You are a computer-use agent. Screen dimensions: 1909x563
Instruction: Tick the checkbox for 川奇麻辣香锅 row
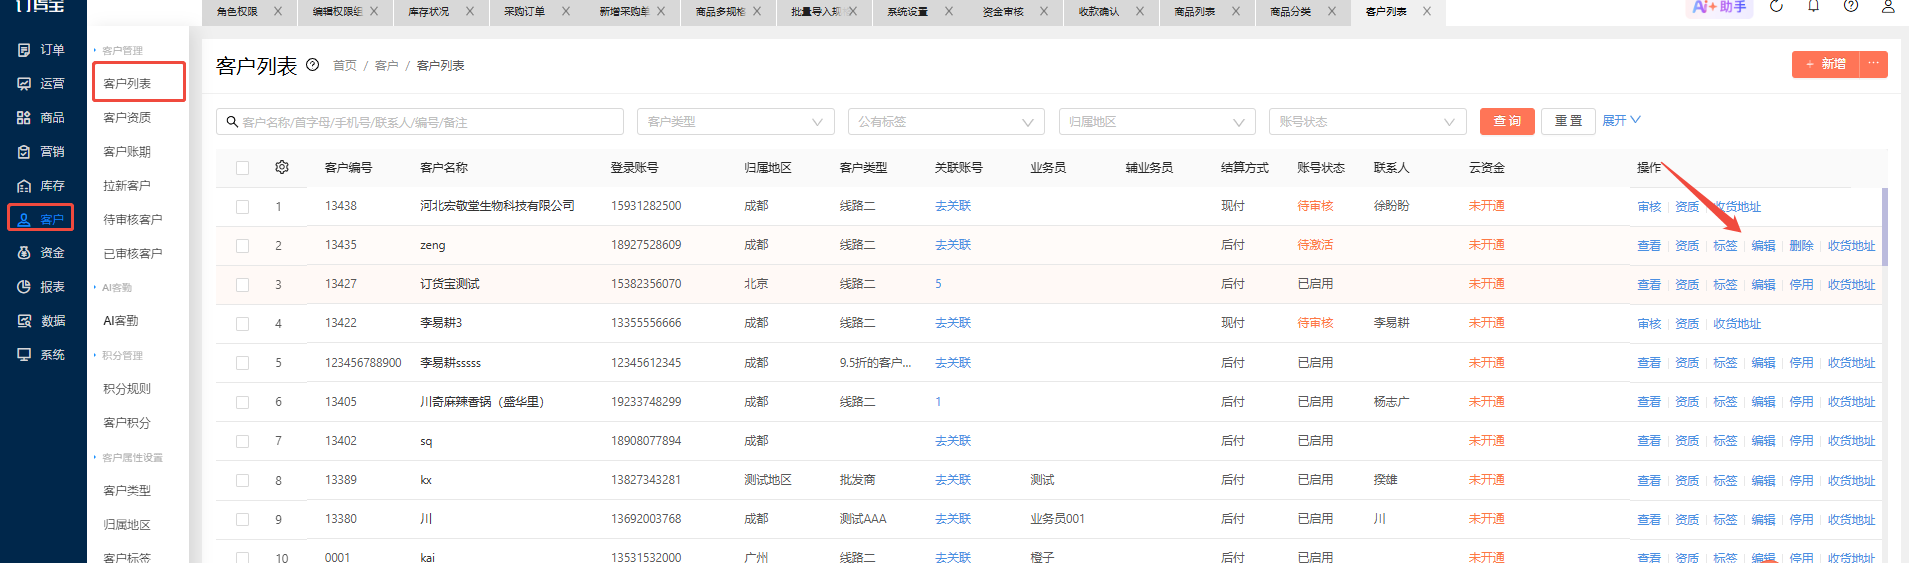pyautogui.click(x=242, y=402)
